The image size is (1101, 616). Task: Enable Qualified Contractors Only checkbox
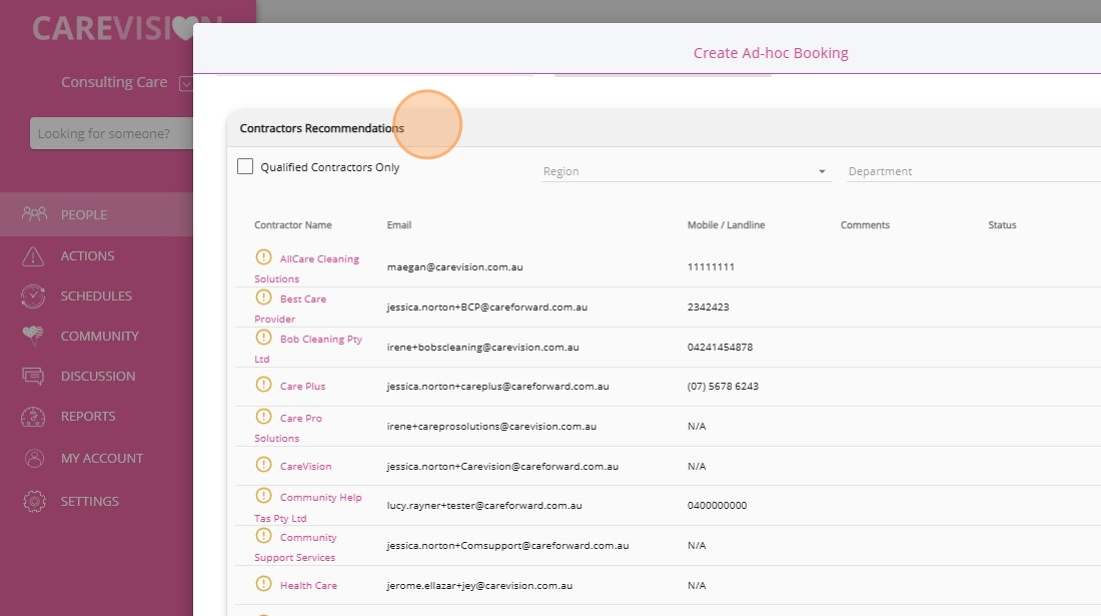point(245,167)
